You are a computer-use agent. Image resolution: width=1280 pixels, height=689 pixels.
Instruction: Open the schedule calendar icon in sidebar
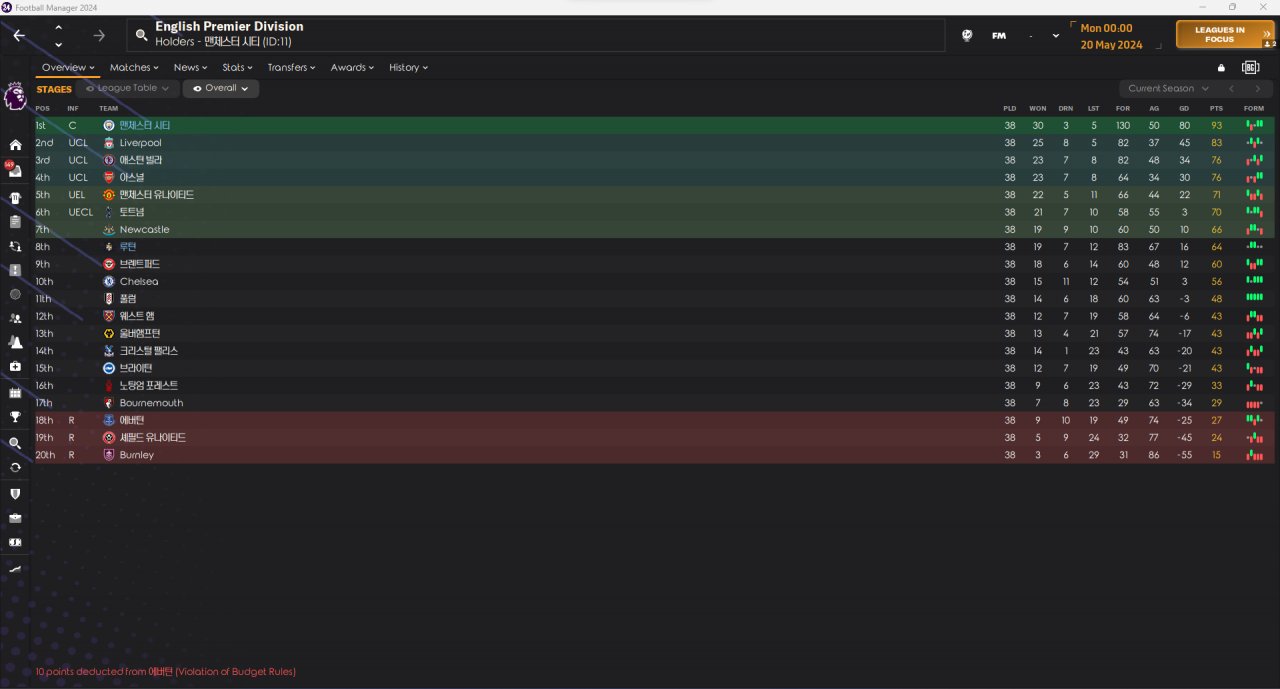point(15,392)
